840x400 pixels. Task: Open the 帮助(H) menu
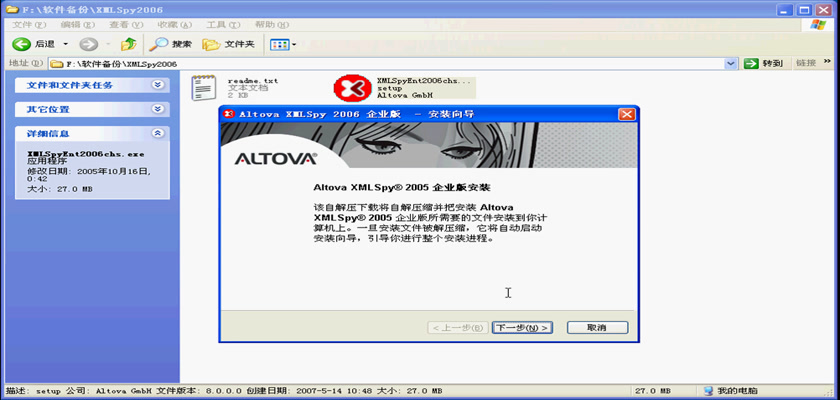click(272, 25)
